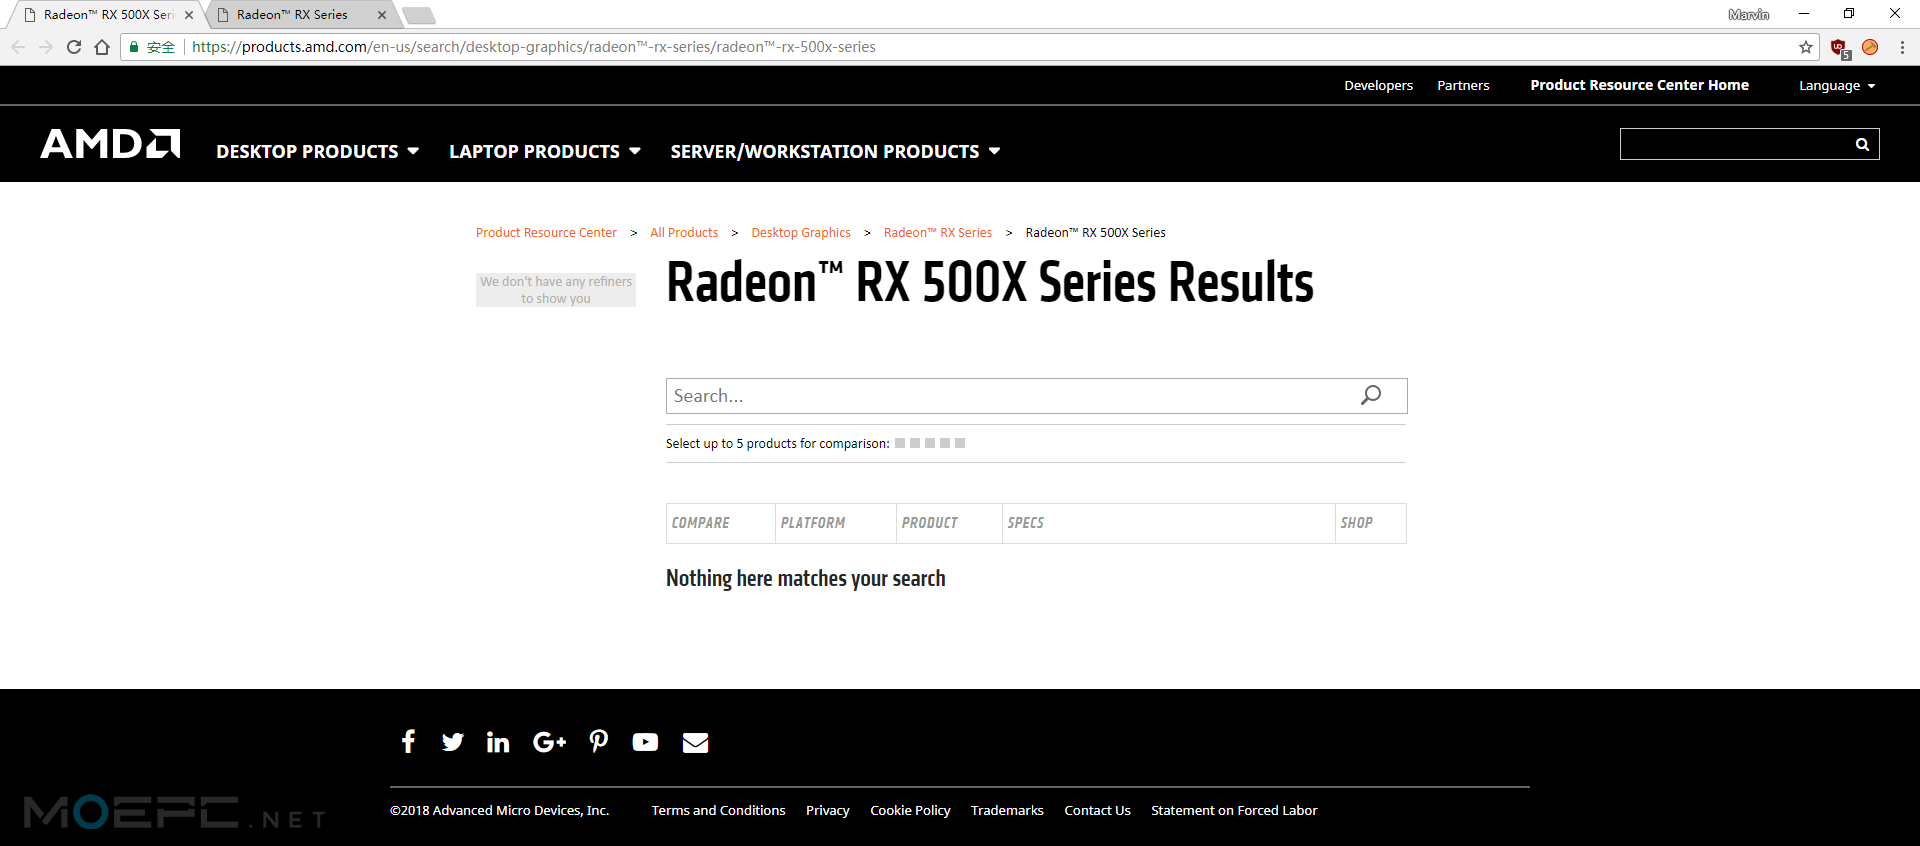The image size is (1920, 846).
Task: Click the red shield extension icon
Action: tap(1839, 48)
